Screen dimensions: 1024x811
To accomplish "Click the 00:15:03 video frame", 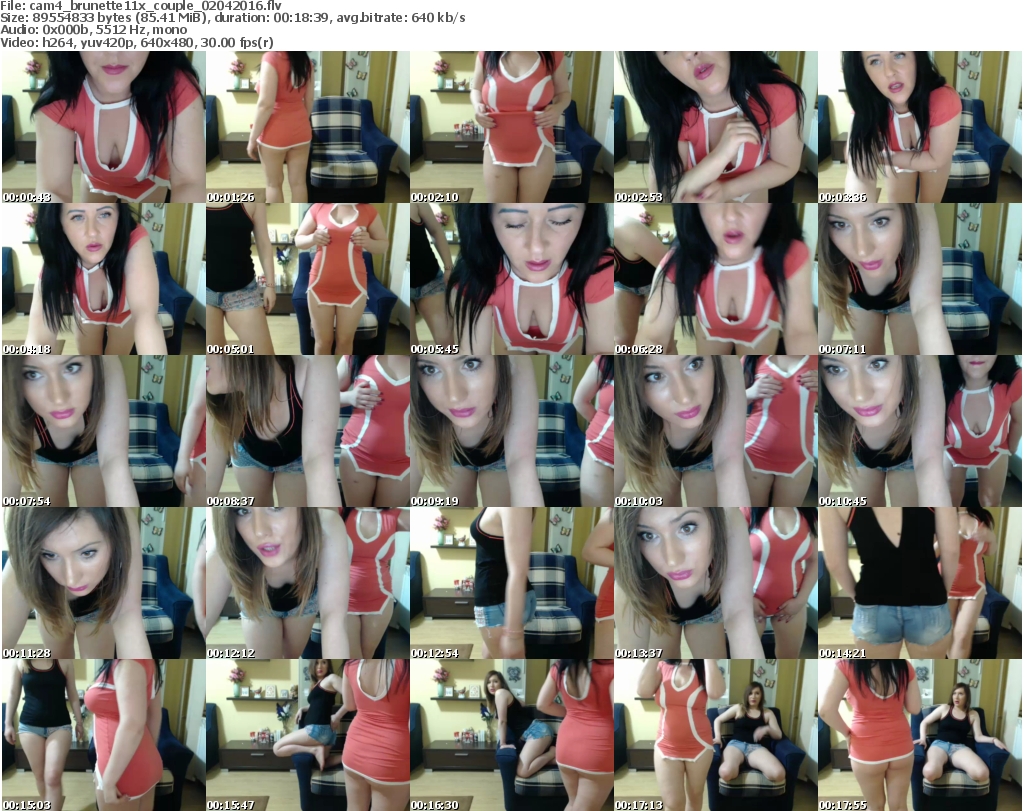I will pyautogui.click(x=103, y=735).
